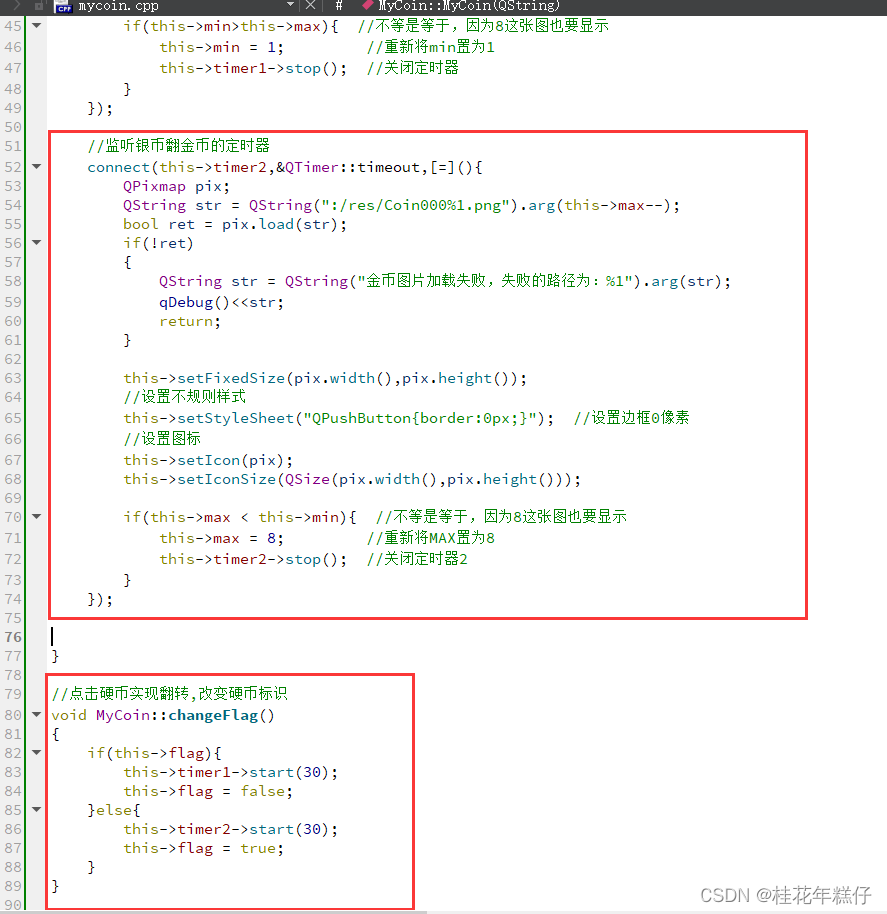Click the comment '//监听银币翻金币的定时器'
Image resolution: width=887 pixels, height=914 pixels.
(x=179, y=146)
